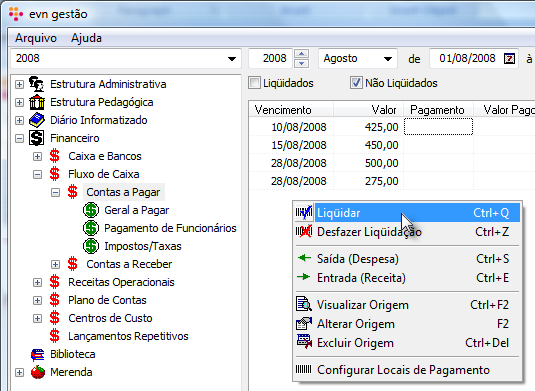
Task: Select Entrada (Receita) in the context menu
Action: coord(407,277)
